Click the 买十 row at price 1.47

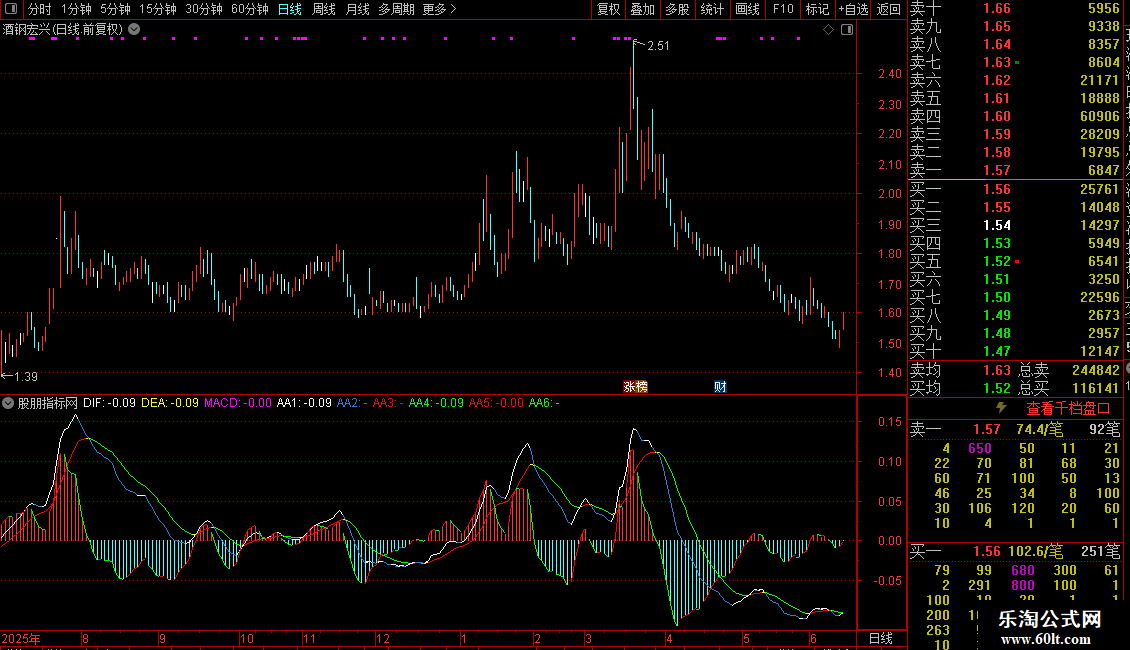[1015, 352]
